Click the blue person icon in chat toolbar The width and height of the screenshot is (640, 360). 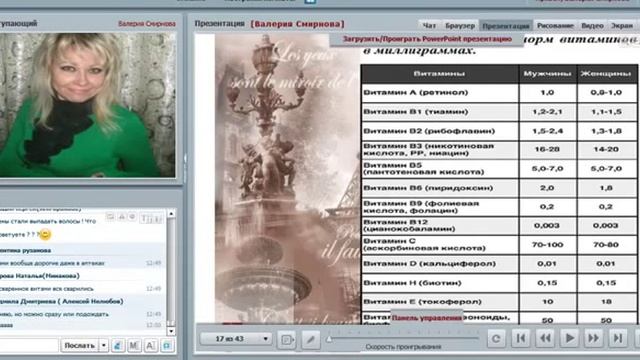pyautogui.click(x=118, y=346)
